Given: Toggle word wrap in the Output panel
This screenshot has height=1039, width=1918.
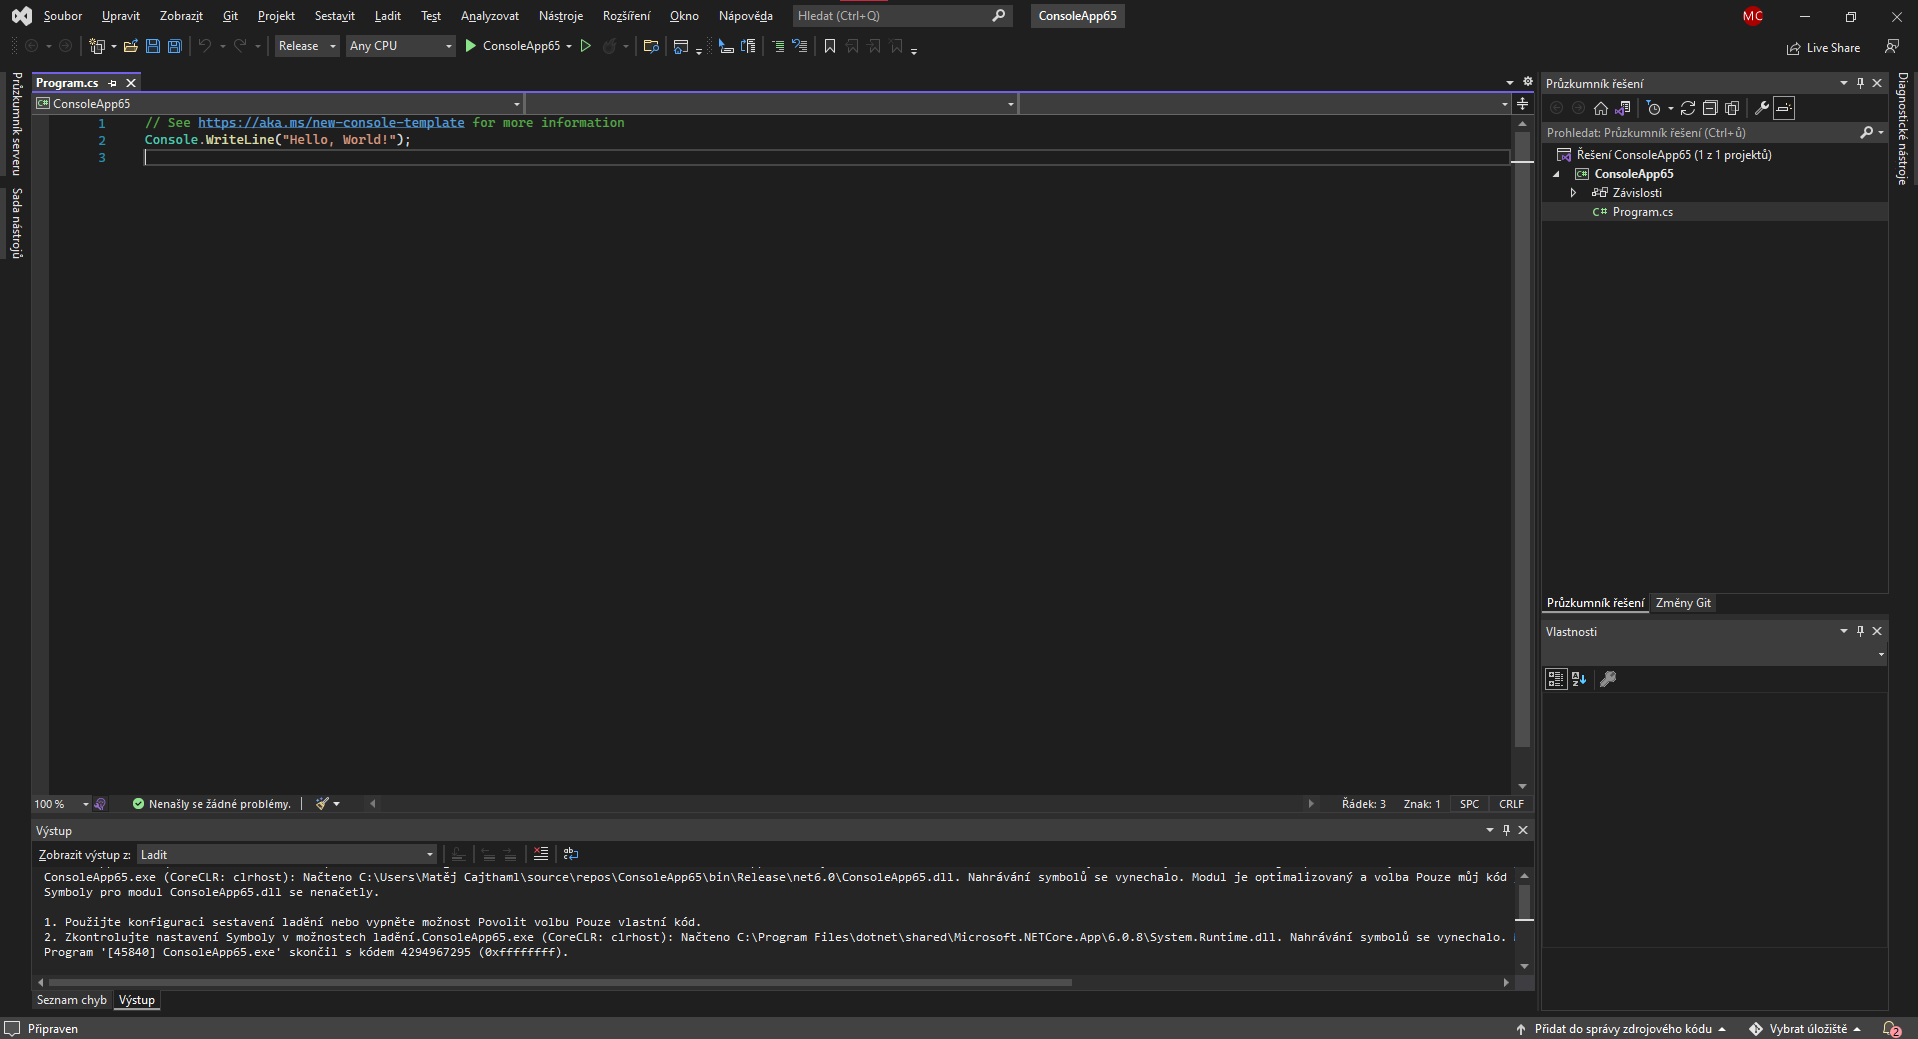Looking at the screenshot, I should 571,854.
